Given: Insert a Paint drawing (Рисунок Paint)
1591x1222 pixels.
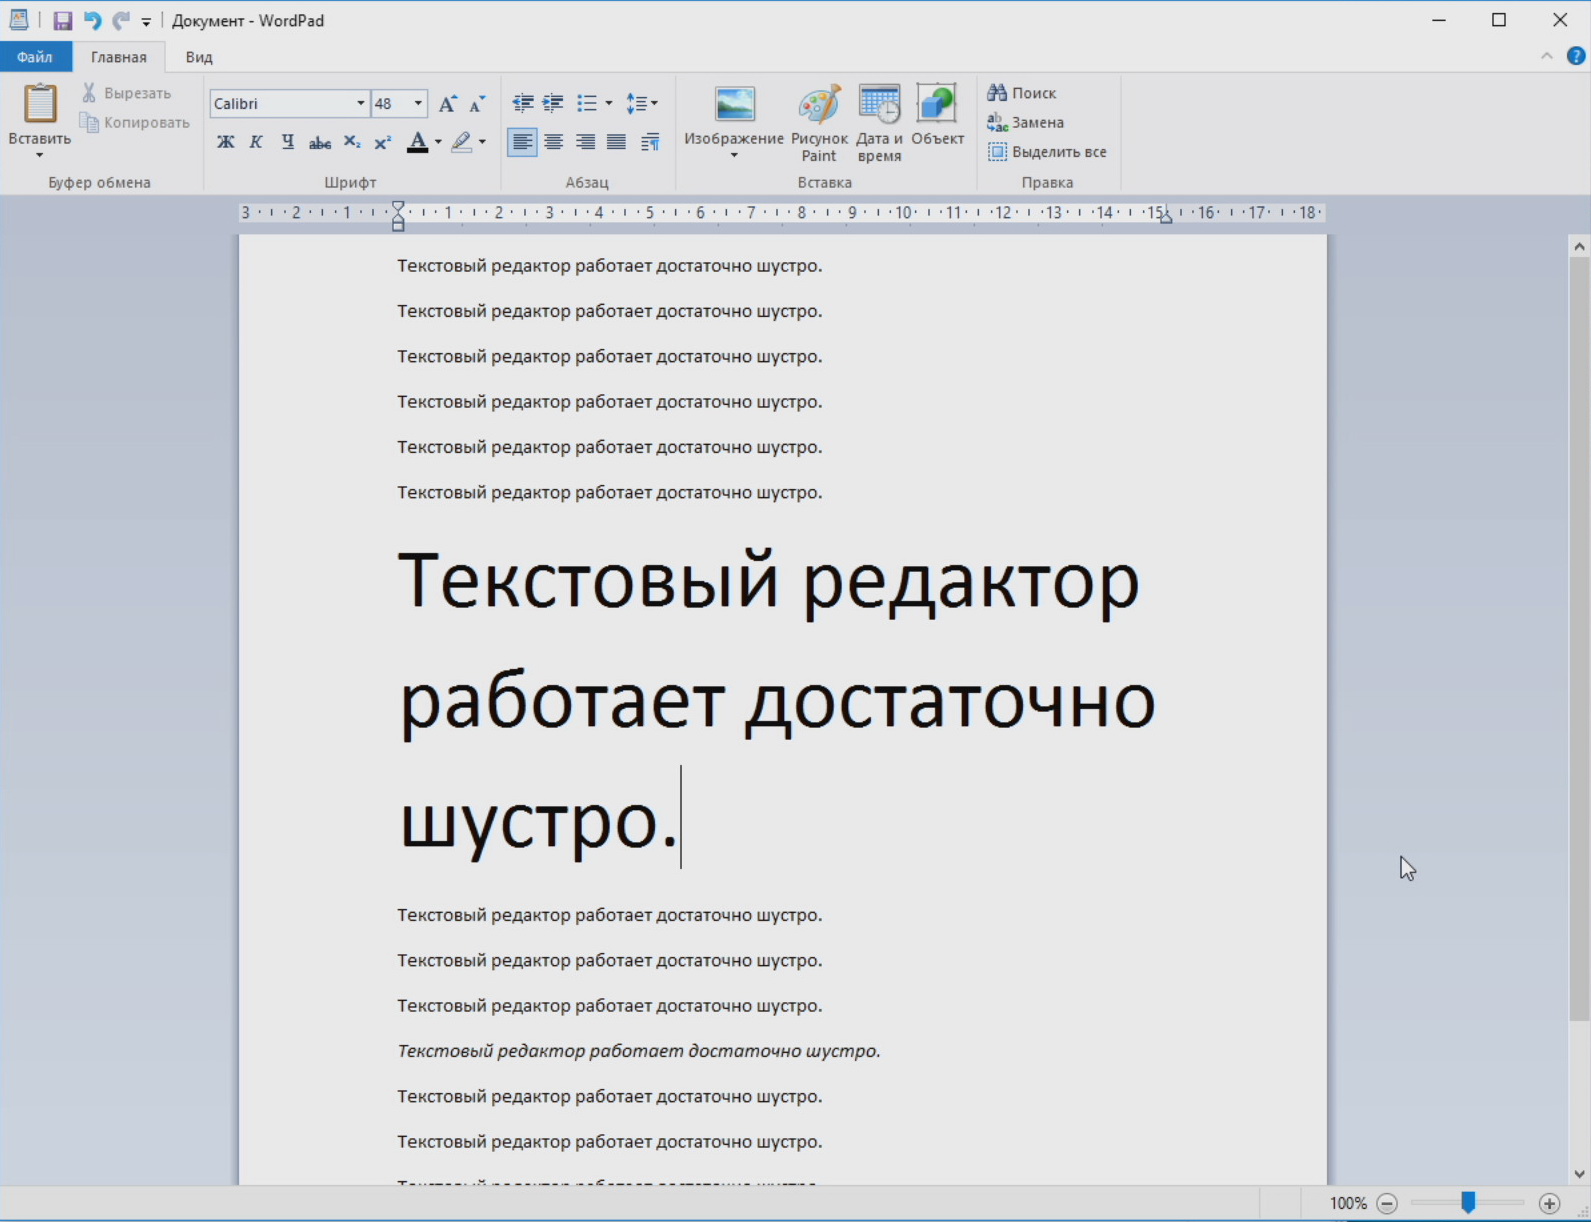Looking at the screenshot, I should [x=819, y=122].
